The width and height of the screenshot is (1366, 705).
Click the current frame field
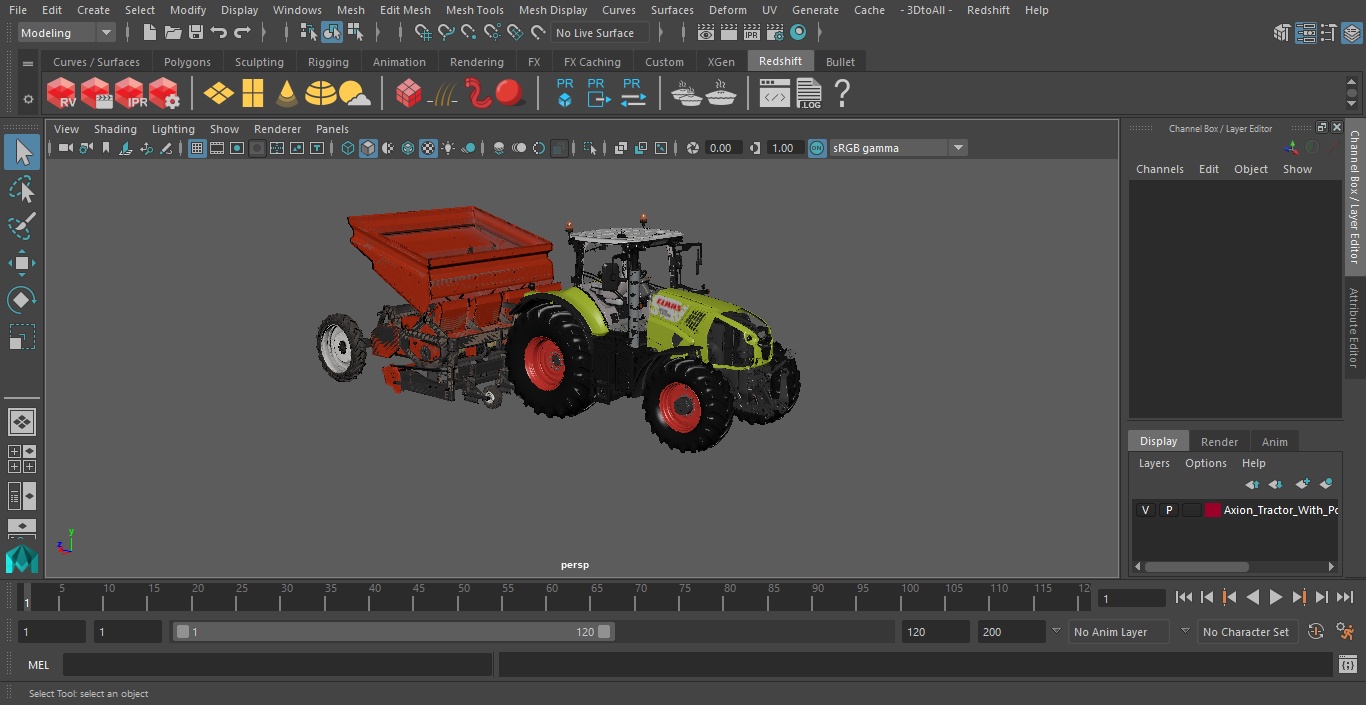pyautogui.click(x=1131, y=598)
